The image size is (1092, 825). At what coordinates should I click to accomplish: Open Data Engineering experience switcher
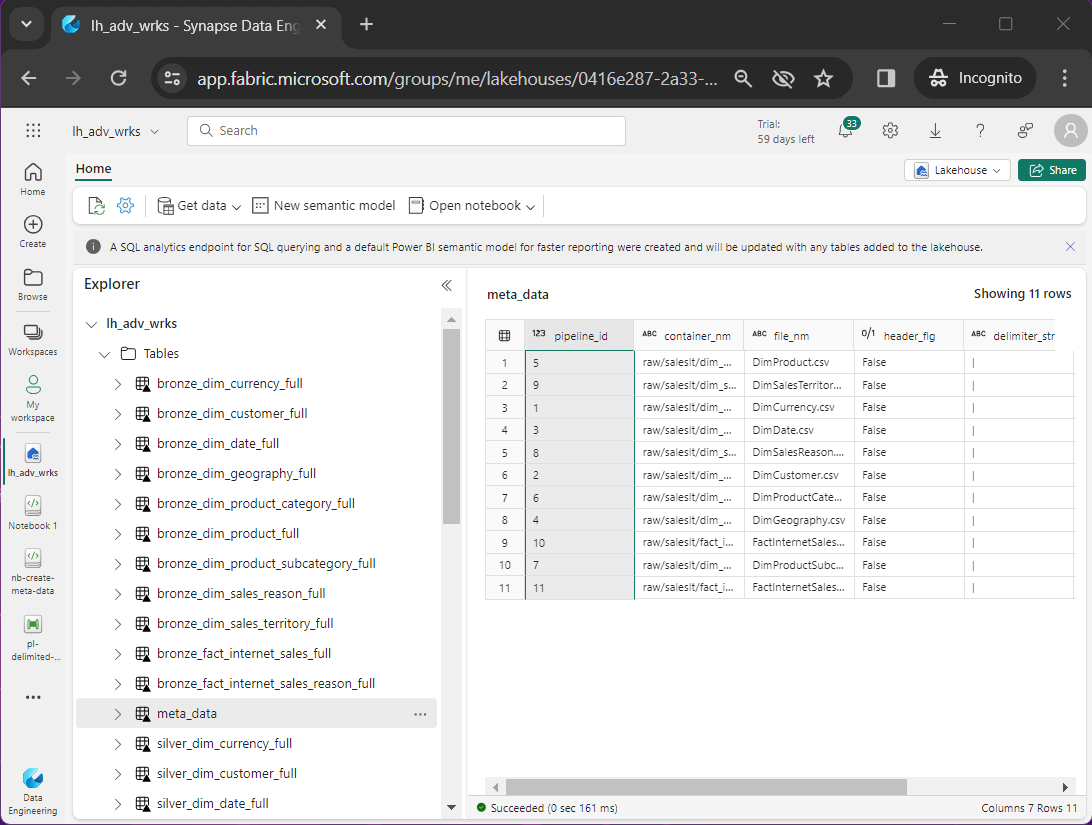[33, 792]
